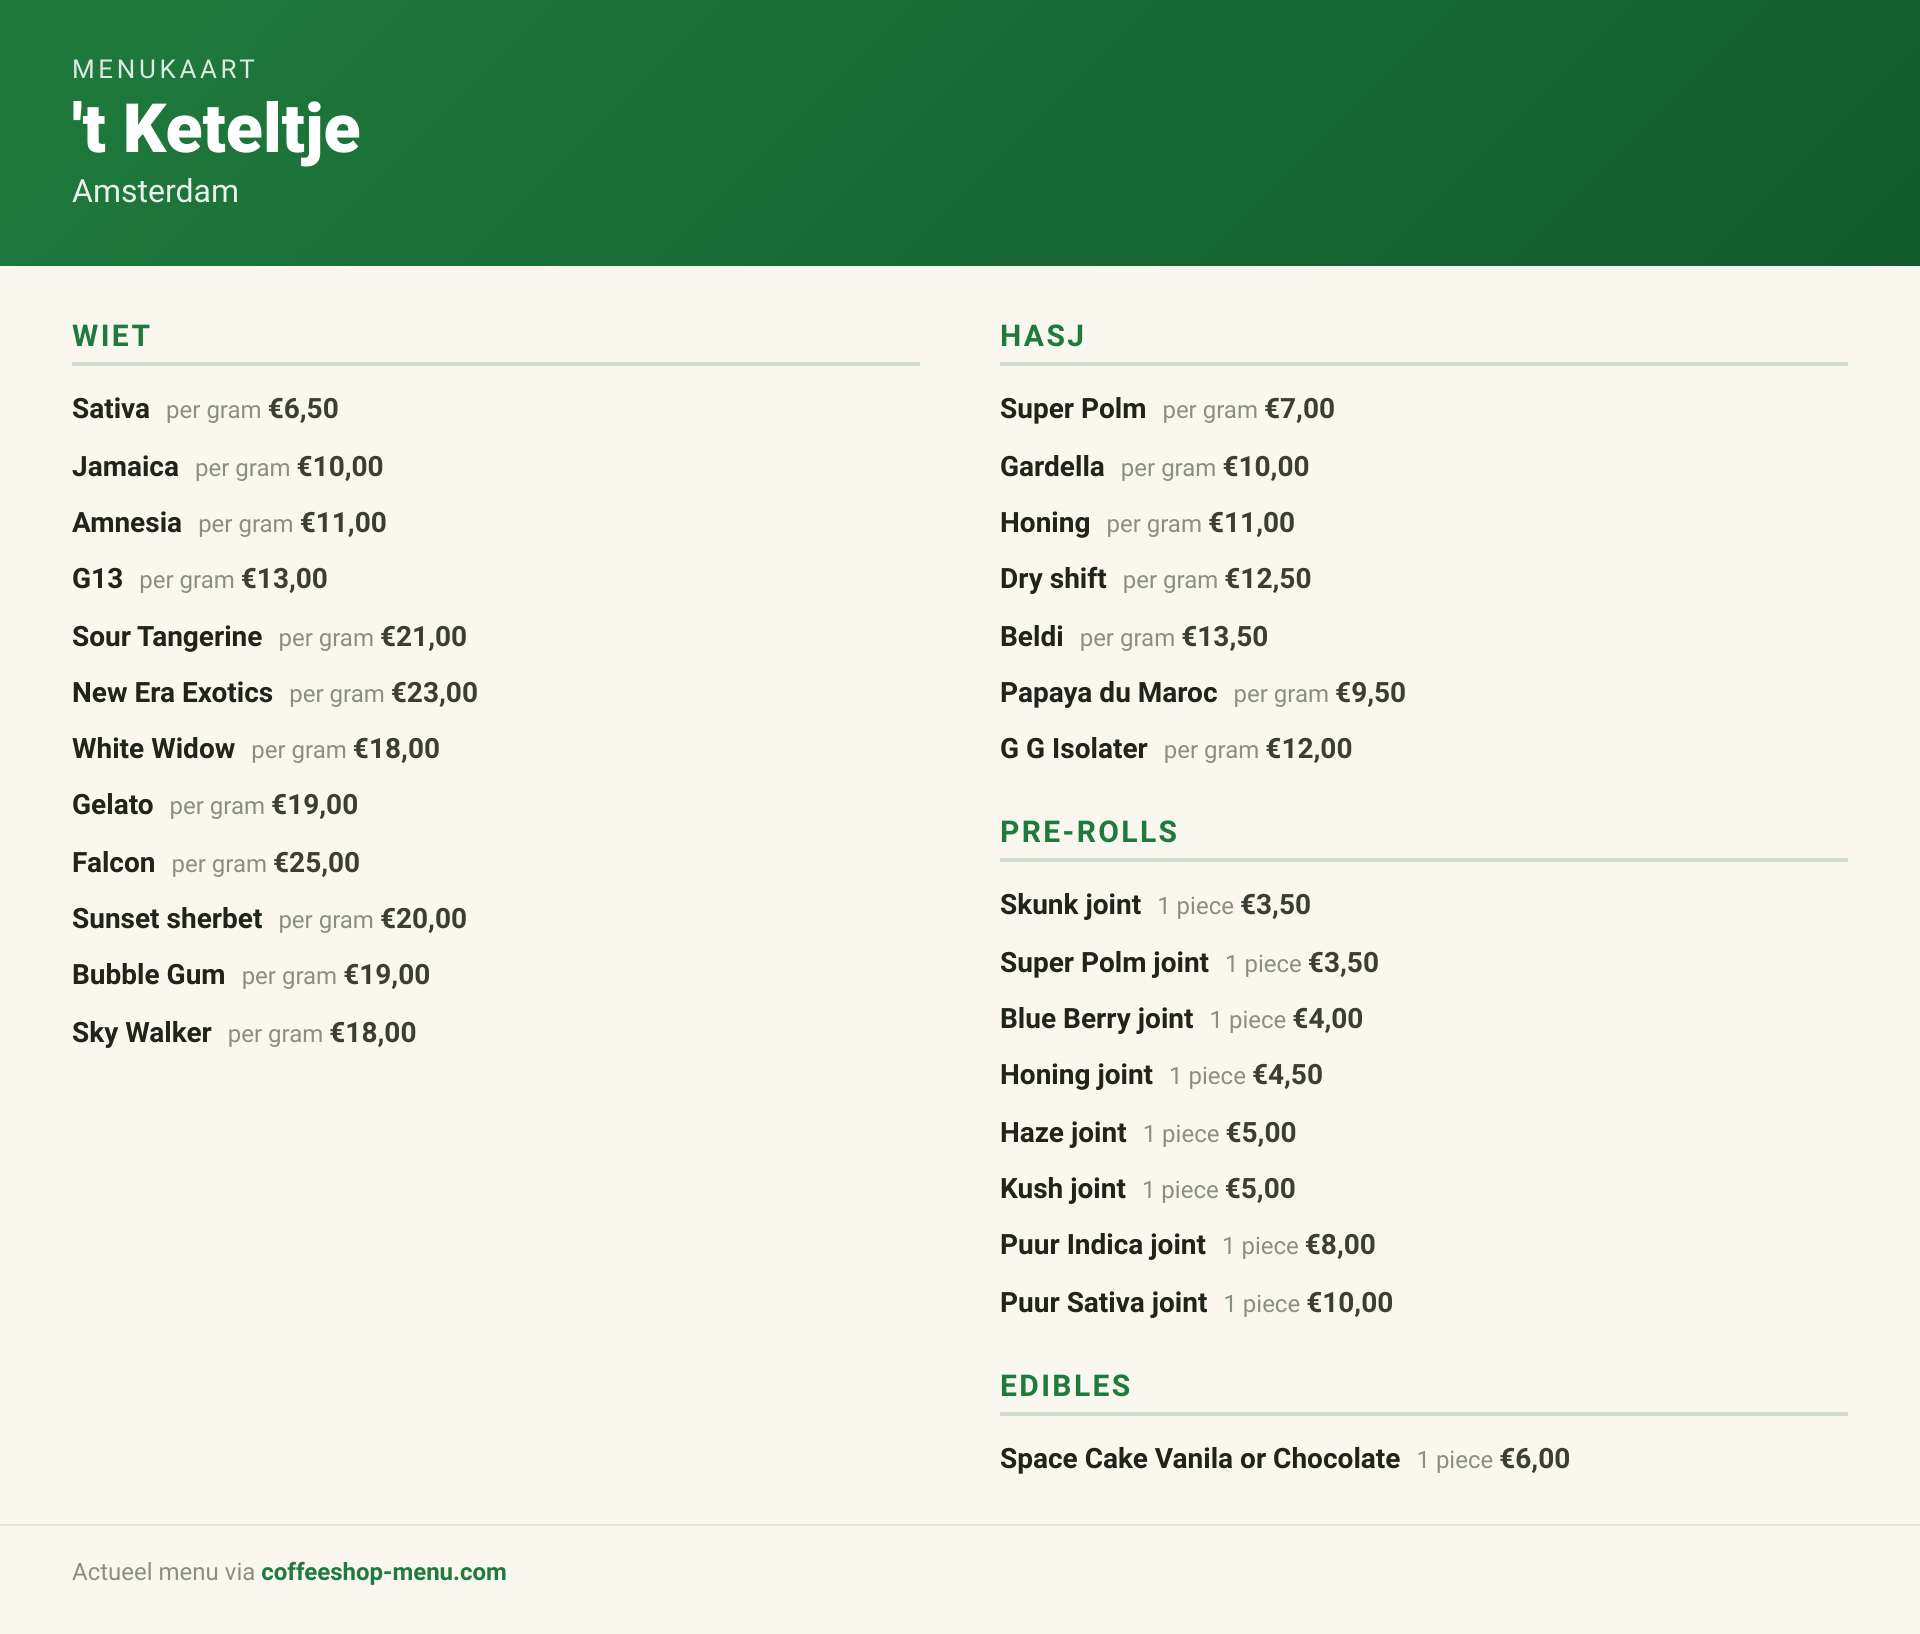Click the €25,00 price for Falcon
Image resolution: width=1920 pixels, height=1634 pixels.
[x=317, y=863]
